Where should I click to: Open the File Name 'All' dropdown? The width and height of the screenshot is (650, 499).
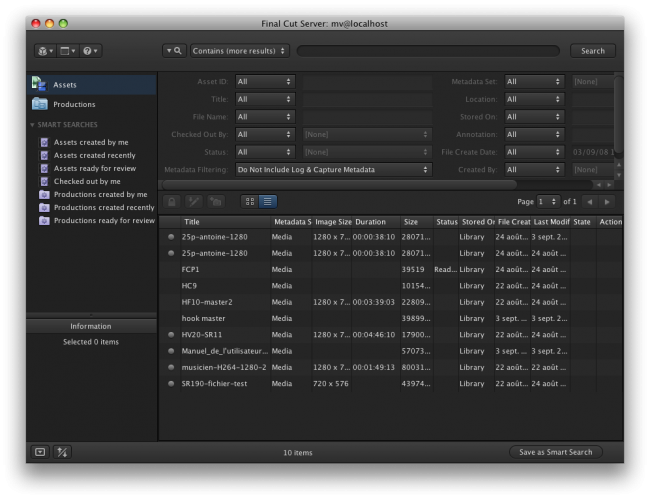pyautogui.click(x=265, y=117)
